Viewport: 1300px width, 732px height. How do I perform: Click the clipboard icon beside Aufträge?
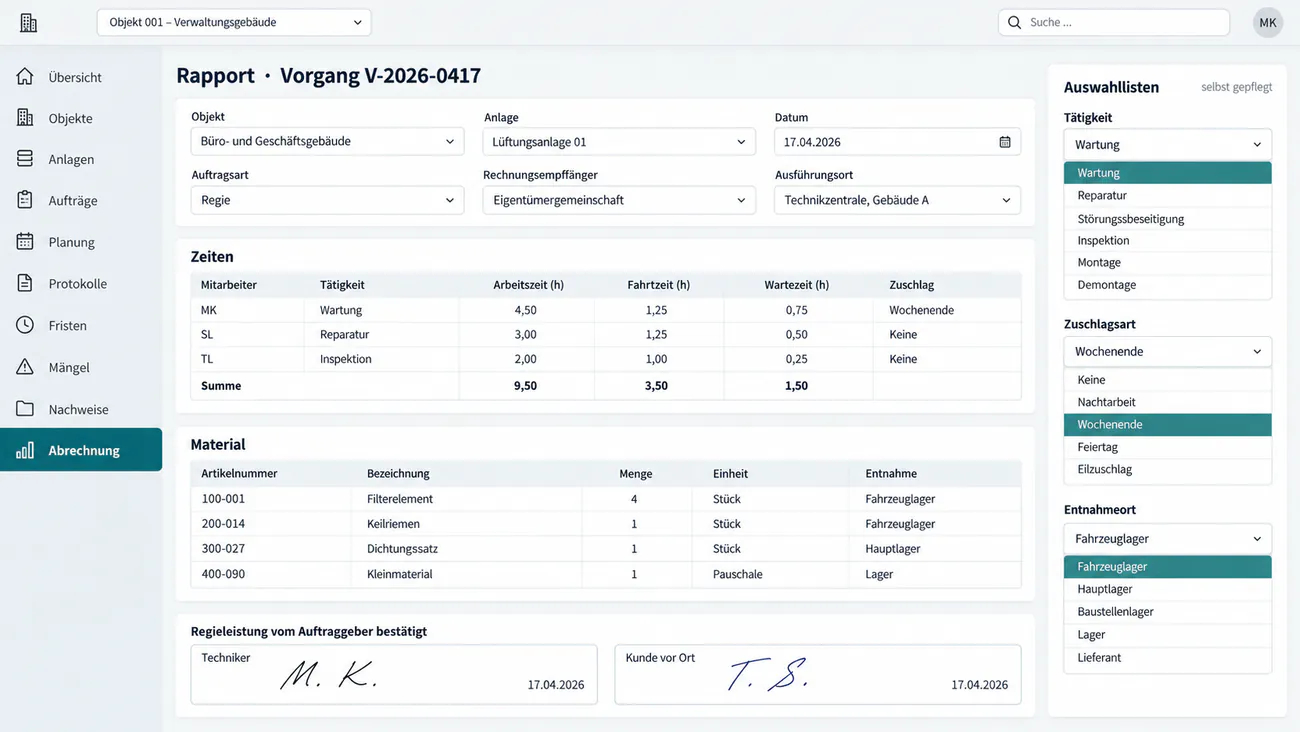pos(25,200)
